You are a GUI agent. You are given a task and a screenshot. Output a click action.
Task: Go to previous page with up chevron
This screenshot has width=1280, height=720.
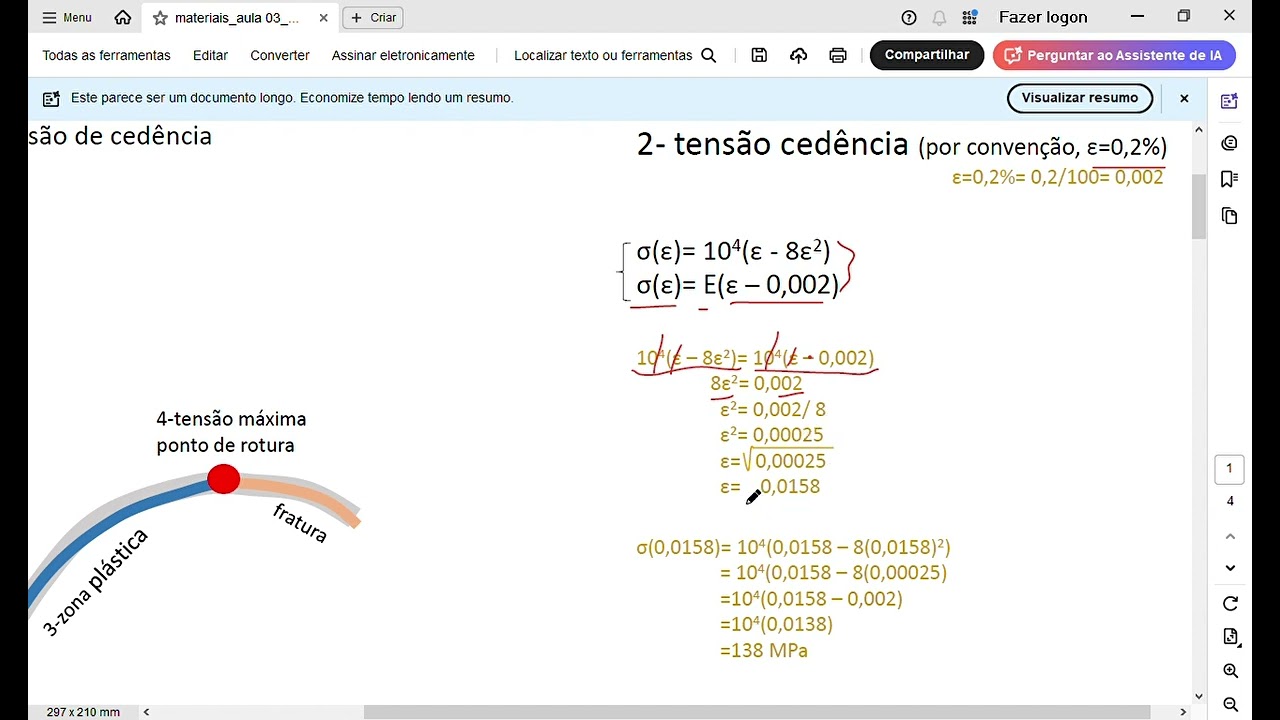coord(1230,537)
